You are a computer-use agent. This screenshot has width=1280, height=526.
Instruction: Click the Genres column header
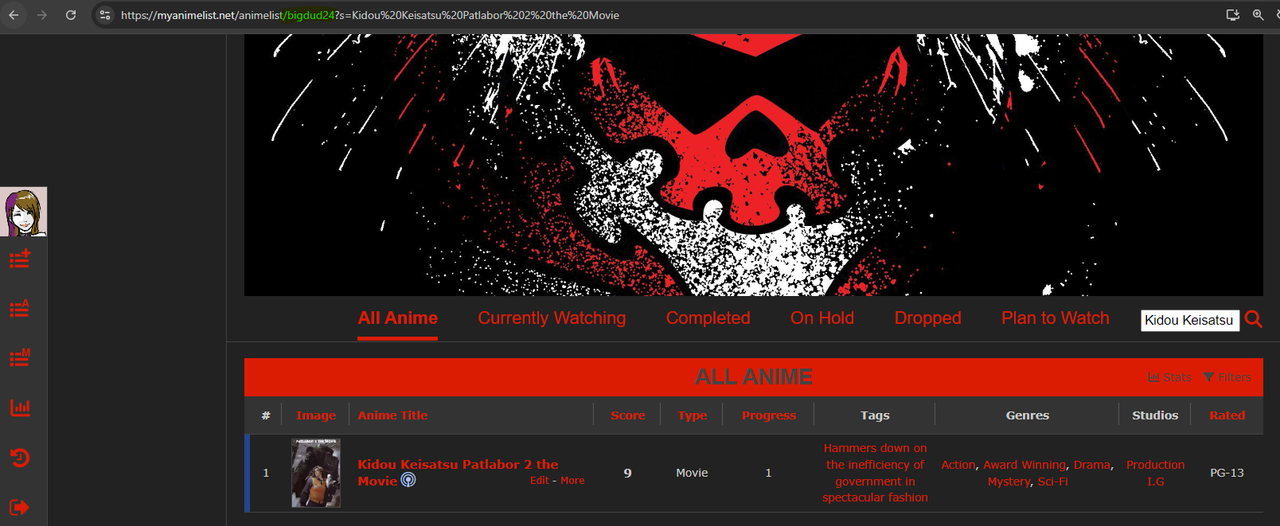point(1027,415)
